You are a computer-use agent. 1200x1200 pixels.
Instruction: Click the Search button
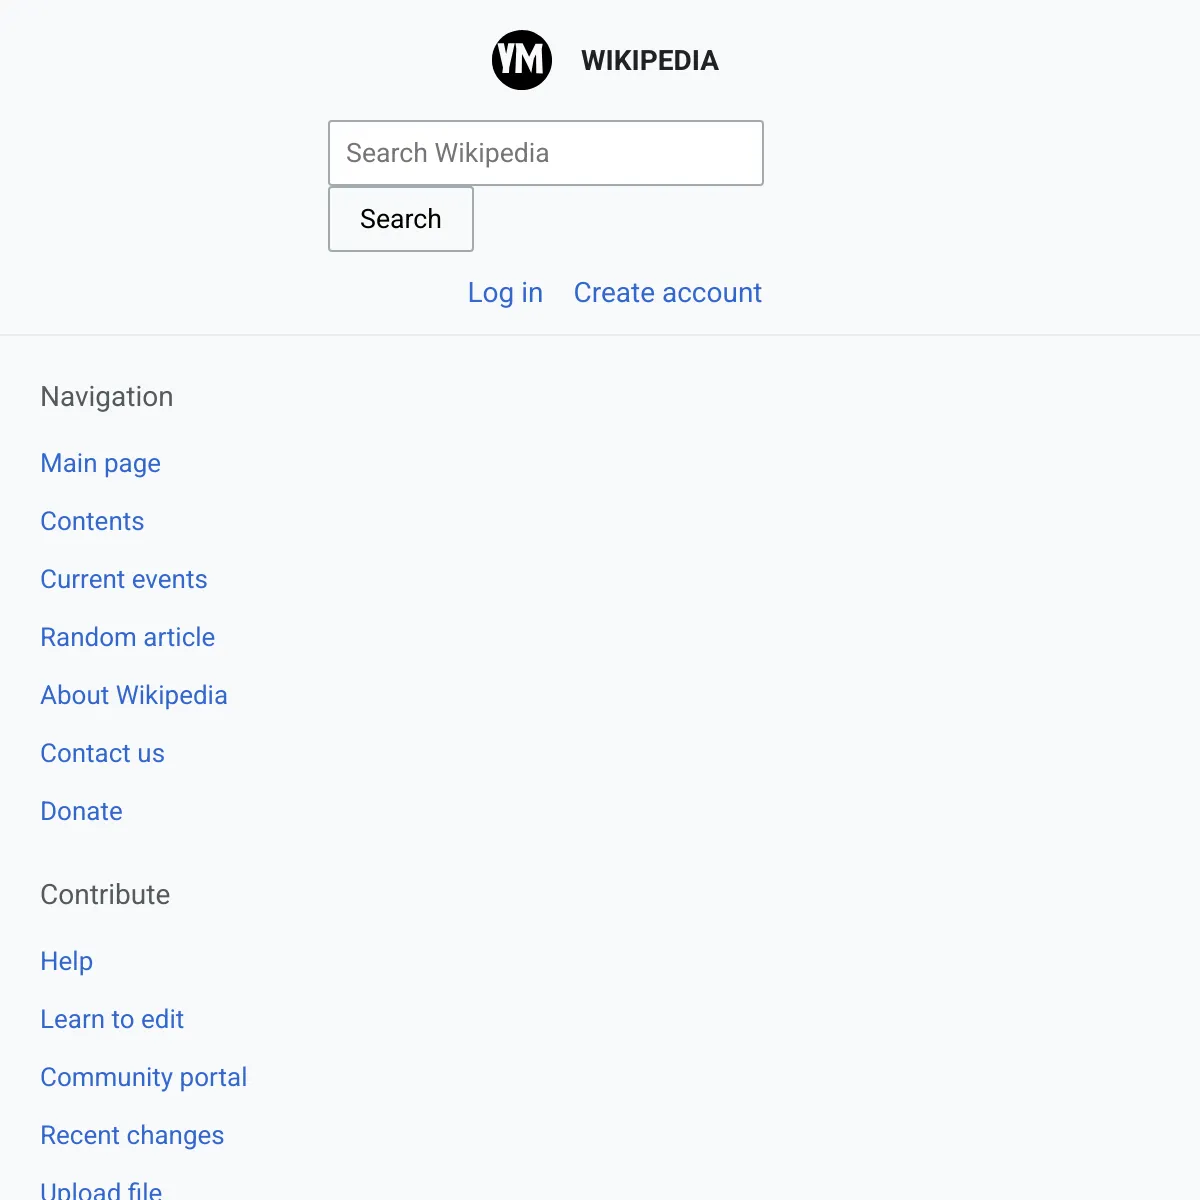pos(401,219)
